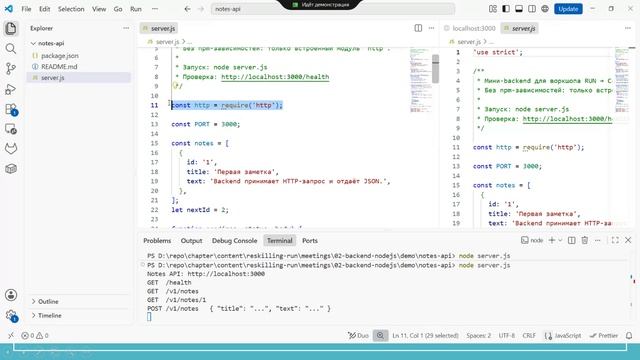Toggle primary side bar visibility
Image resolution: width=640 pixels, height=360 pixels.
506,9
